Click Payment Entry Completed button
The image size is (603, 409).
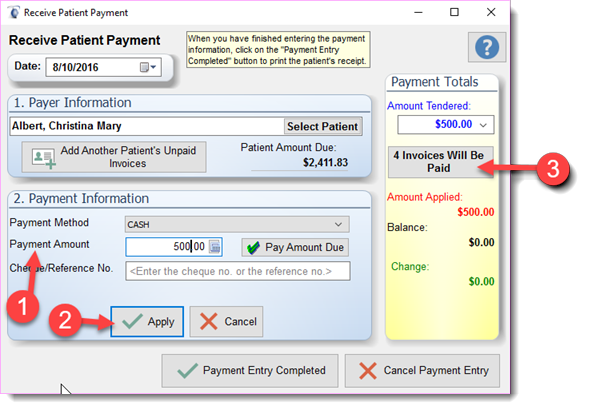coord(250,371)
